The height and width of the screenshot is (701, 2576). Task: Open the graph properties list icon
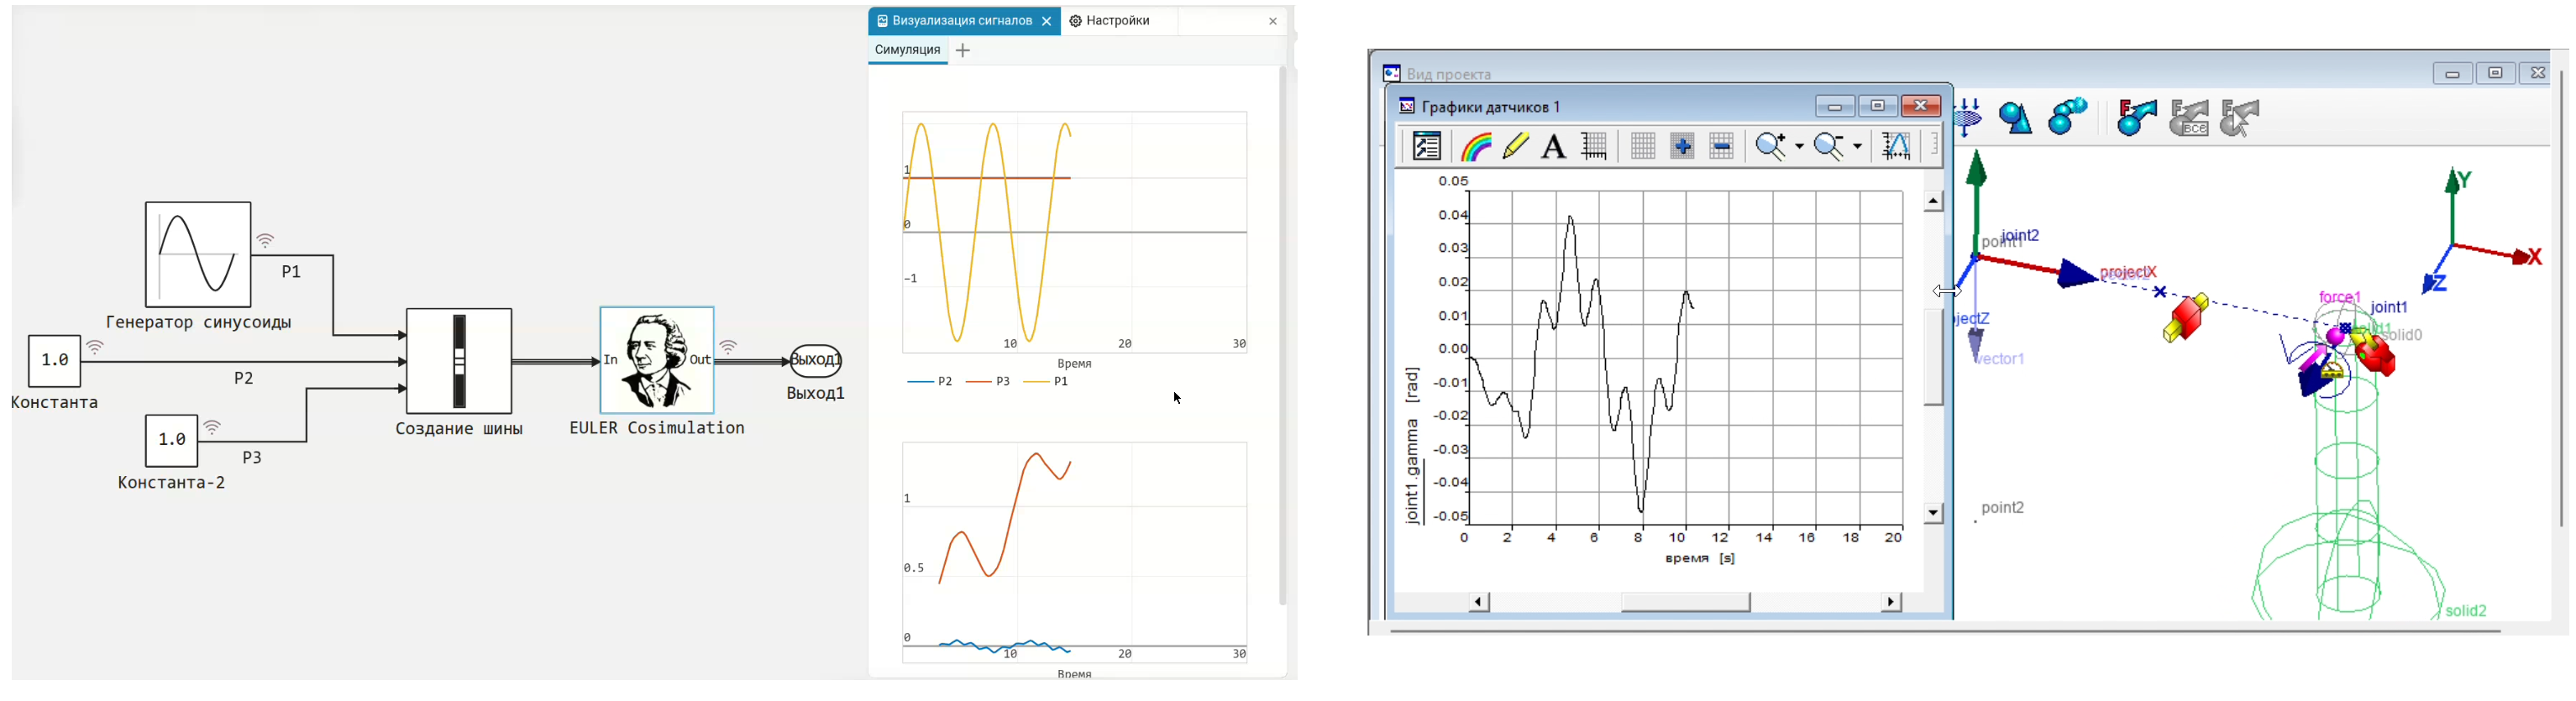tap(1426, 147)
